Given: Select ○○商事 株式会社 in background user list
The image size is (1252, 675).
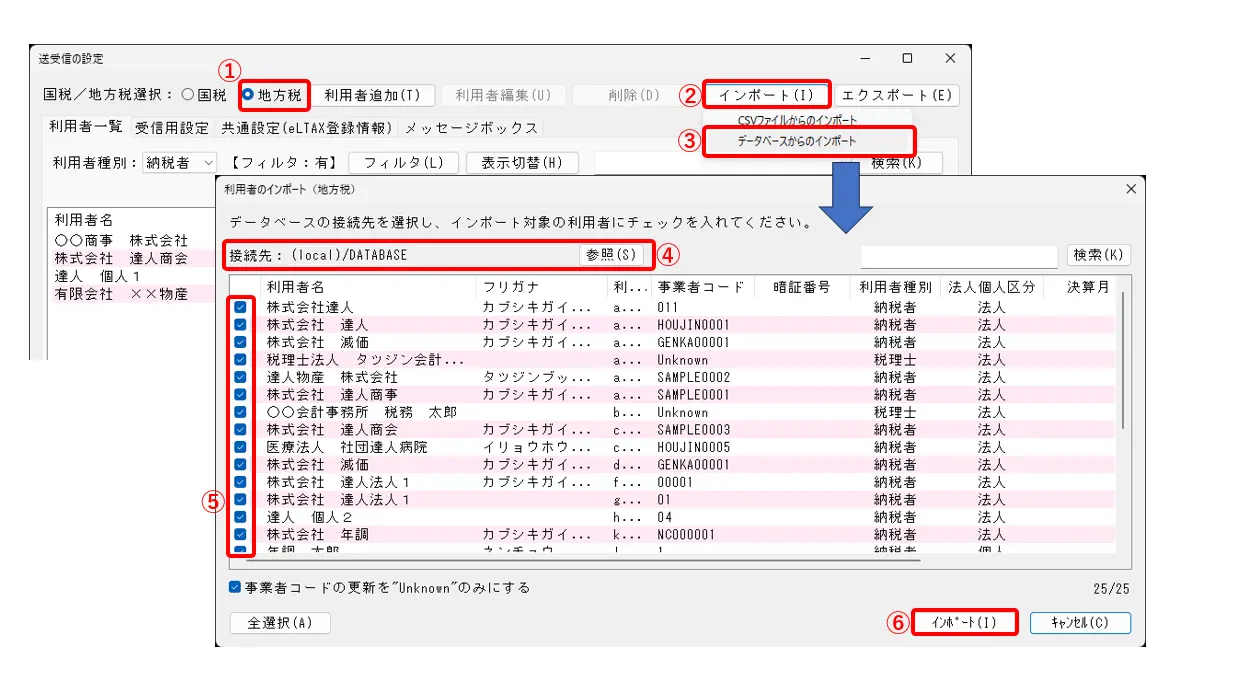Looking at the screenshot, I should [121, 240].
